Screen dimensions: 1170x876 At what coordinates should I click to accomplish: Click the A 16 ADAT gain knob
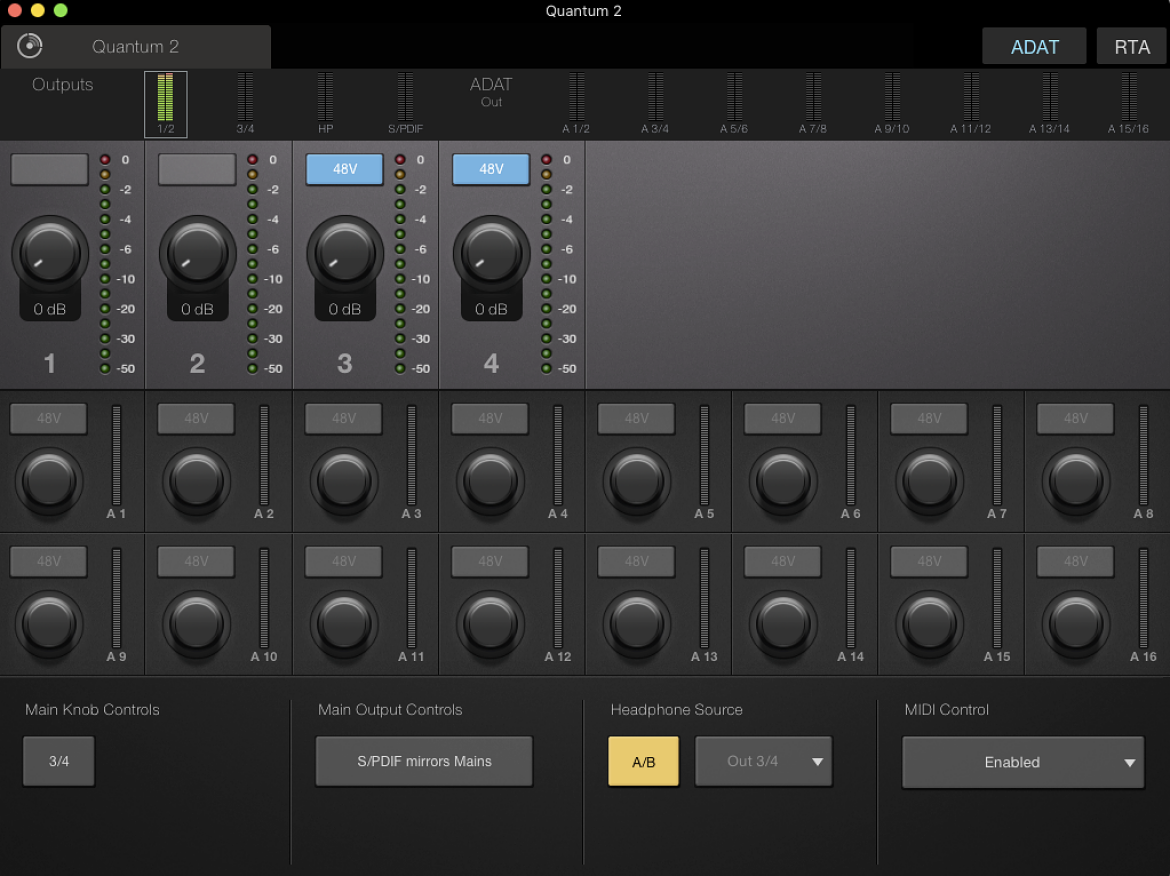pyautogui.click(x=1076, y=624)
